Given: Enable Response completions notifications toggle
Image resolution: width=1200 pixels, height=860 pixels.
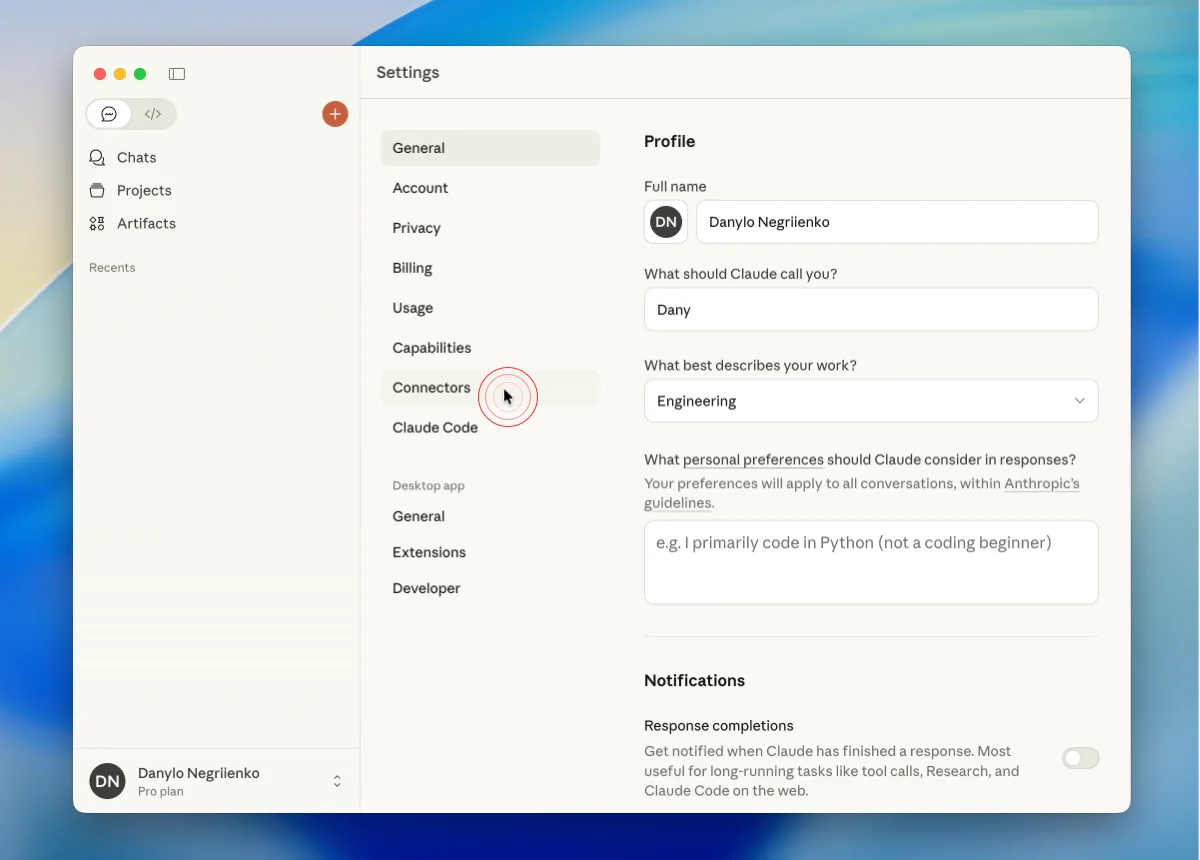Looking at the screenshot, I should tap(1080, 758).
